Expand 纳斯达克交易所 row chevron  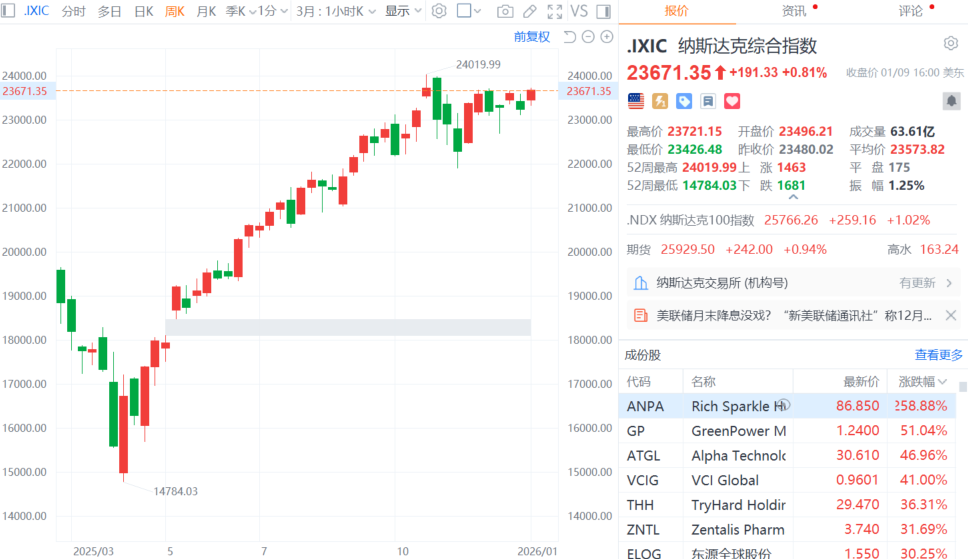pos(949,283)
